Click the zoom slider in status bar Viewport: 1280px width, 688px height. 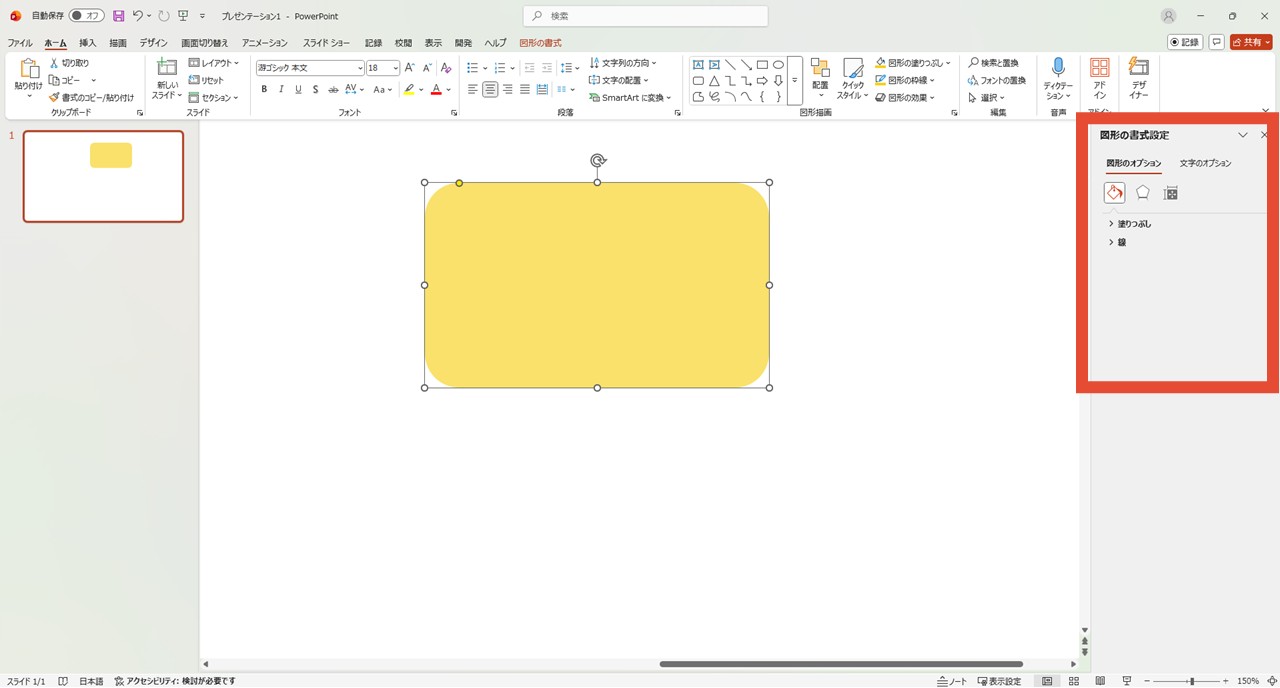coord(1191,681)
